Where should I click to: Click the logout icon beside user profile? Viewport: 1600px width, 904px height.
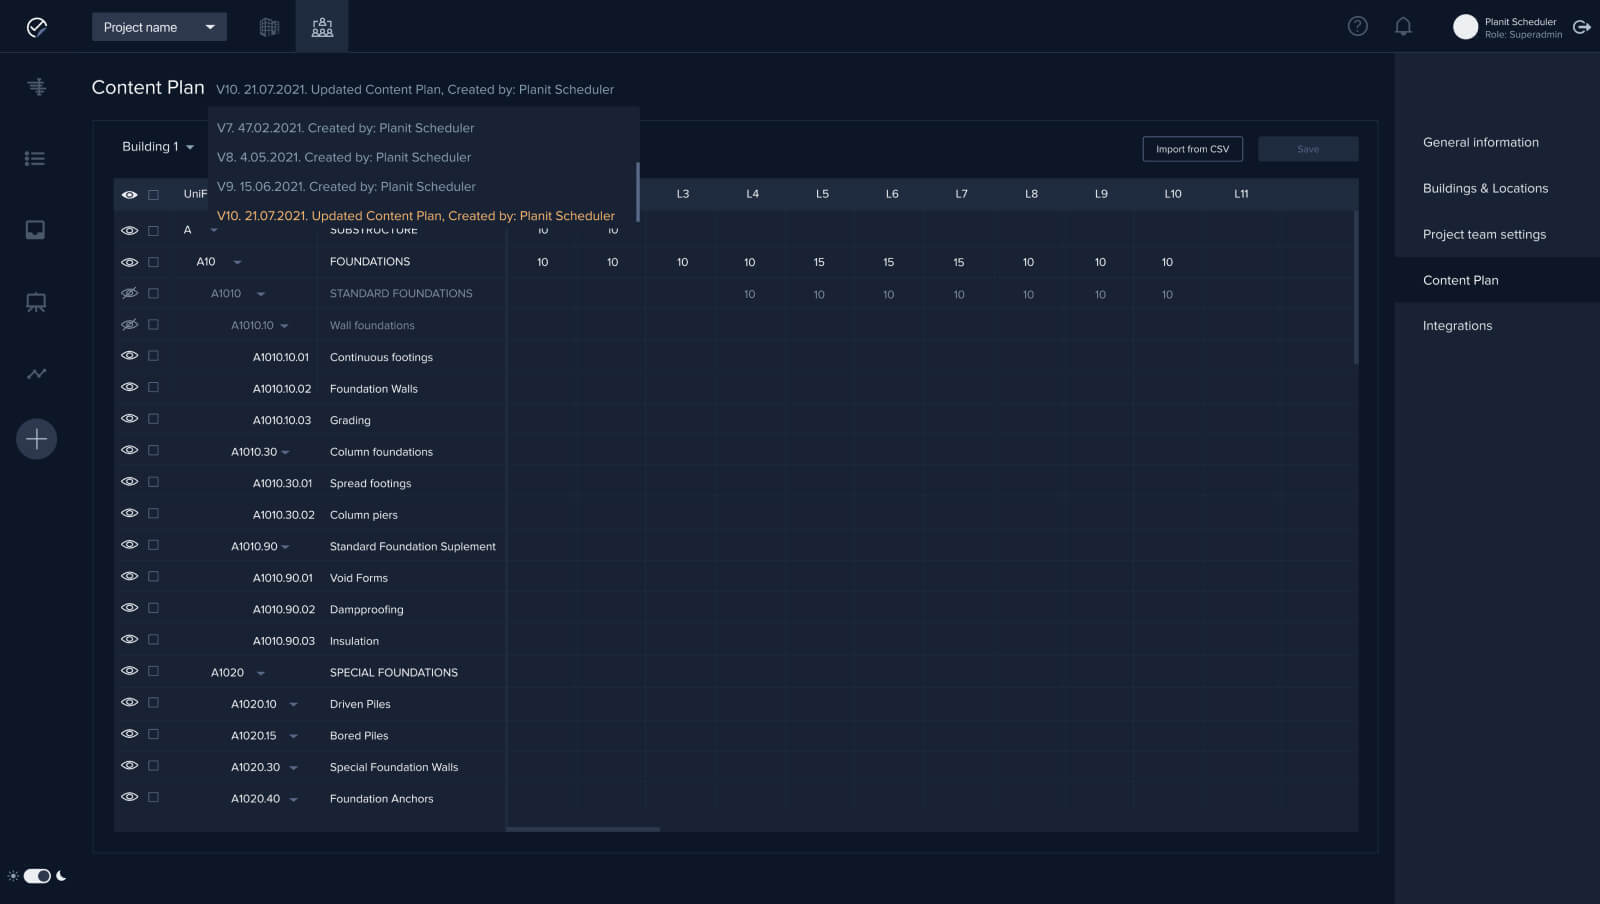tap(1581, 27)
